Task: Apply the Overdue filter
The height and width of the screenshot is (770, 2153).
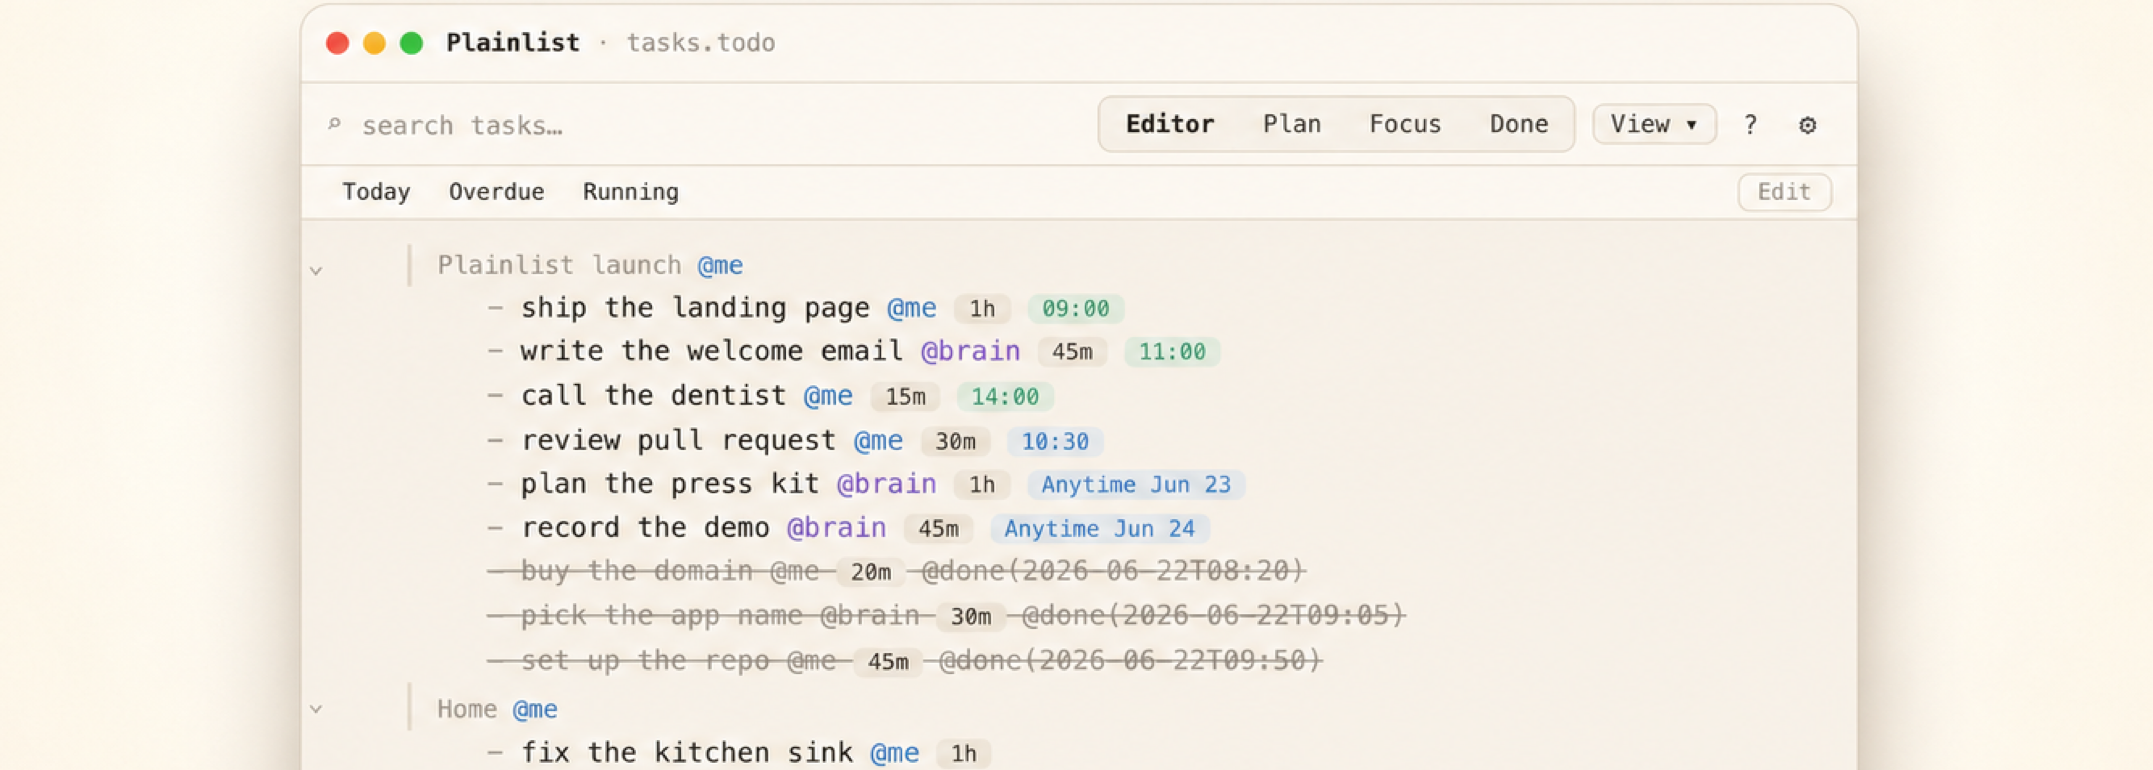Action: coord(496,192)
